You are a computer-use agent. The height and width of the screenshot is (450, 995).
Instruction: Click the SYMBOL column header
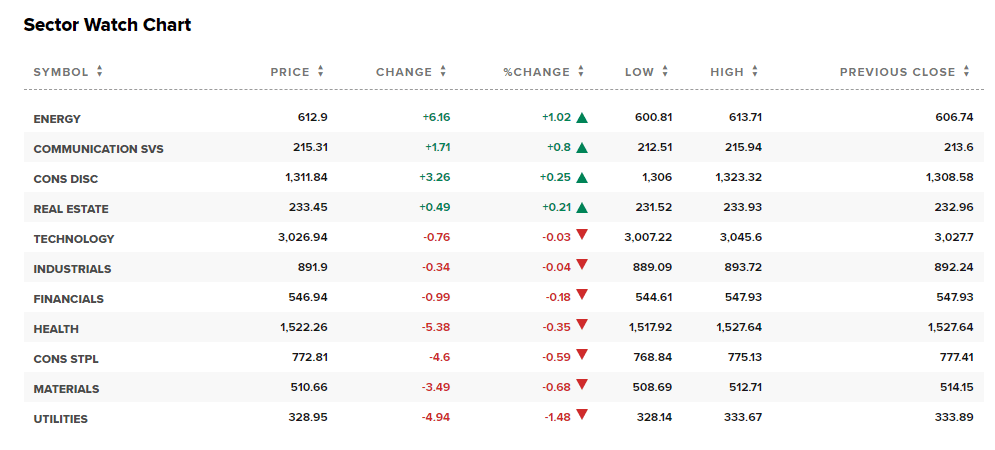click(x=61, y=72)
